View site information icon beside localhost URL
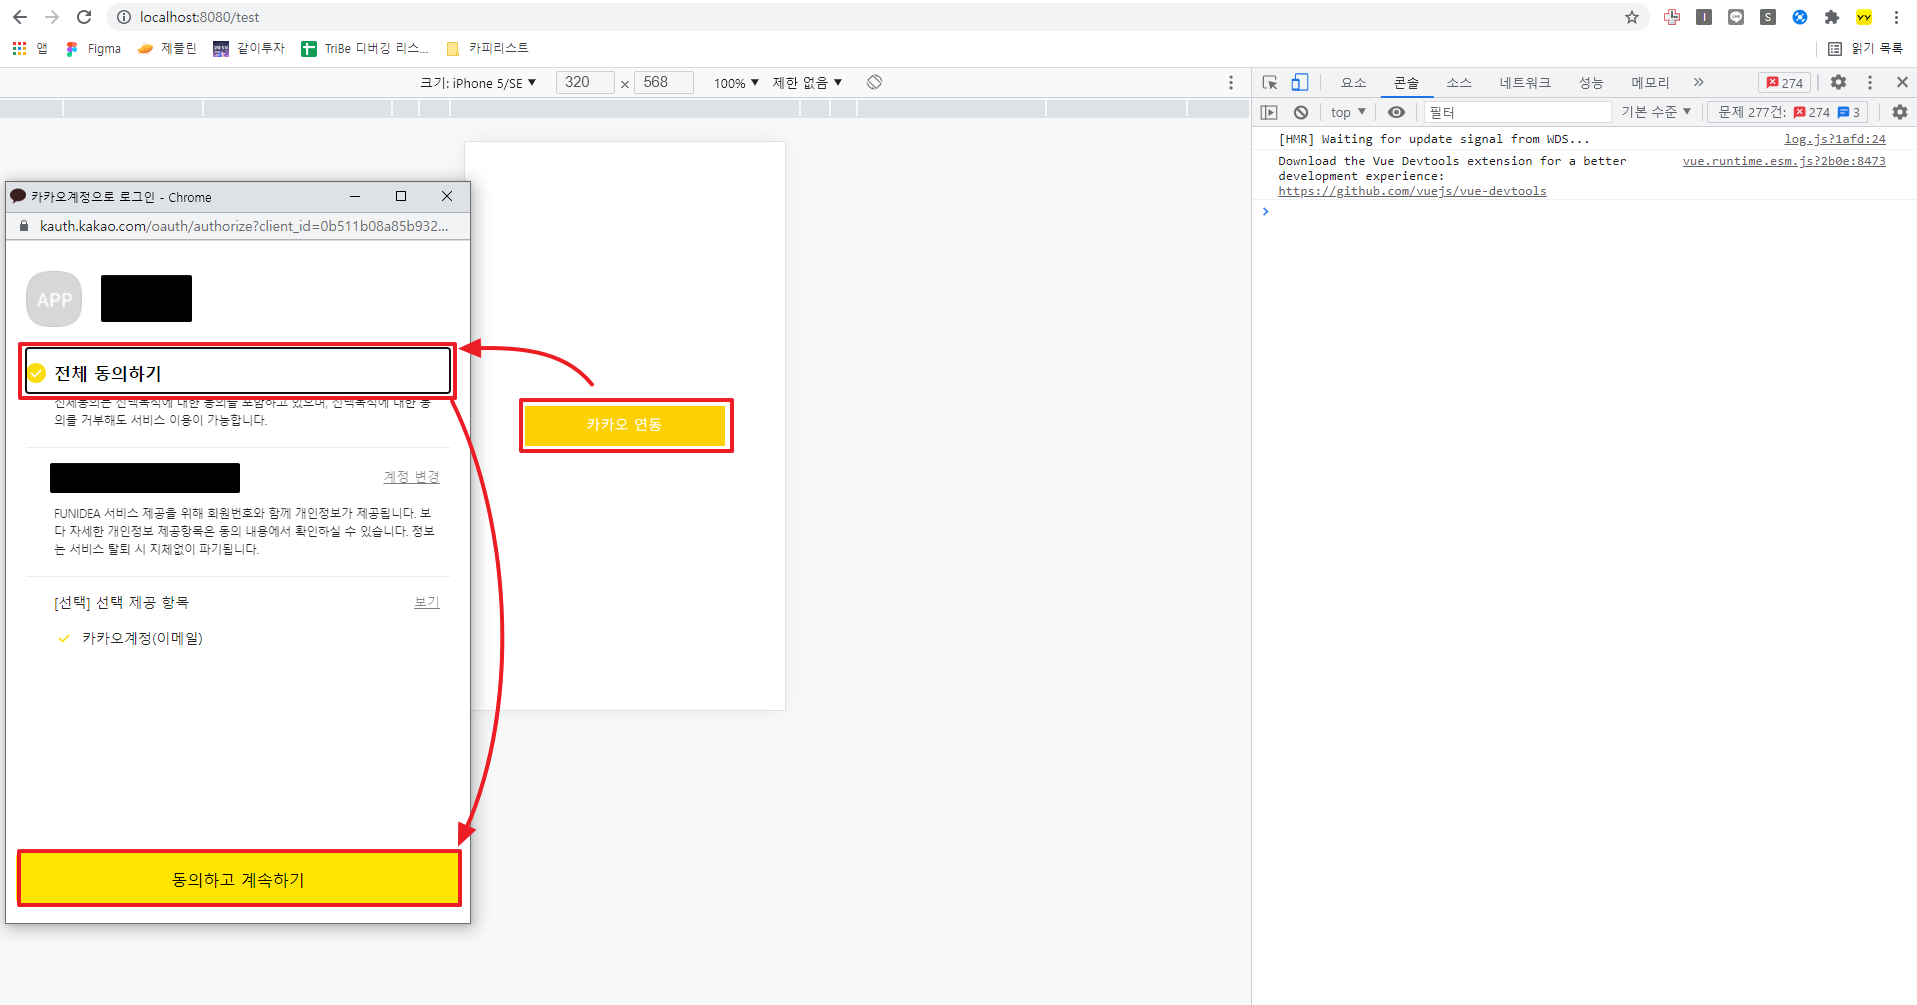This screenshot has width=1917, height=1005. pyautogui.click(x=124, y=17)
